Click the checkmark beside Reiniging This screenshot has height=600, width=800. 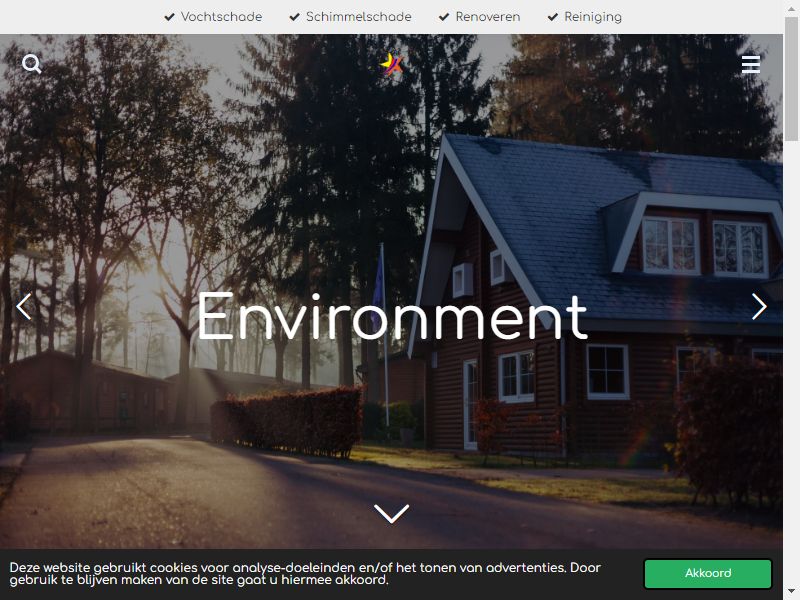[553, 17]
